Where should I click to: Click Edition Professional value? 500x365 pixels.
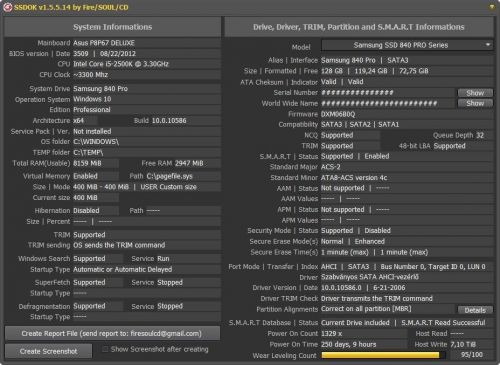pos(92,110)
